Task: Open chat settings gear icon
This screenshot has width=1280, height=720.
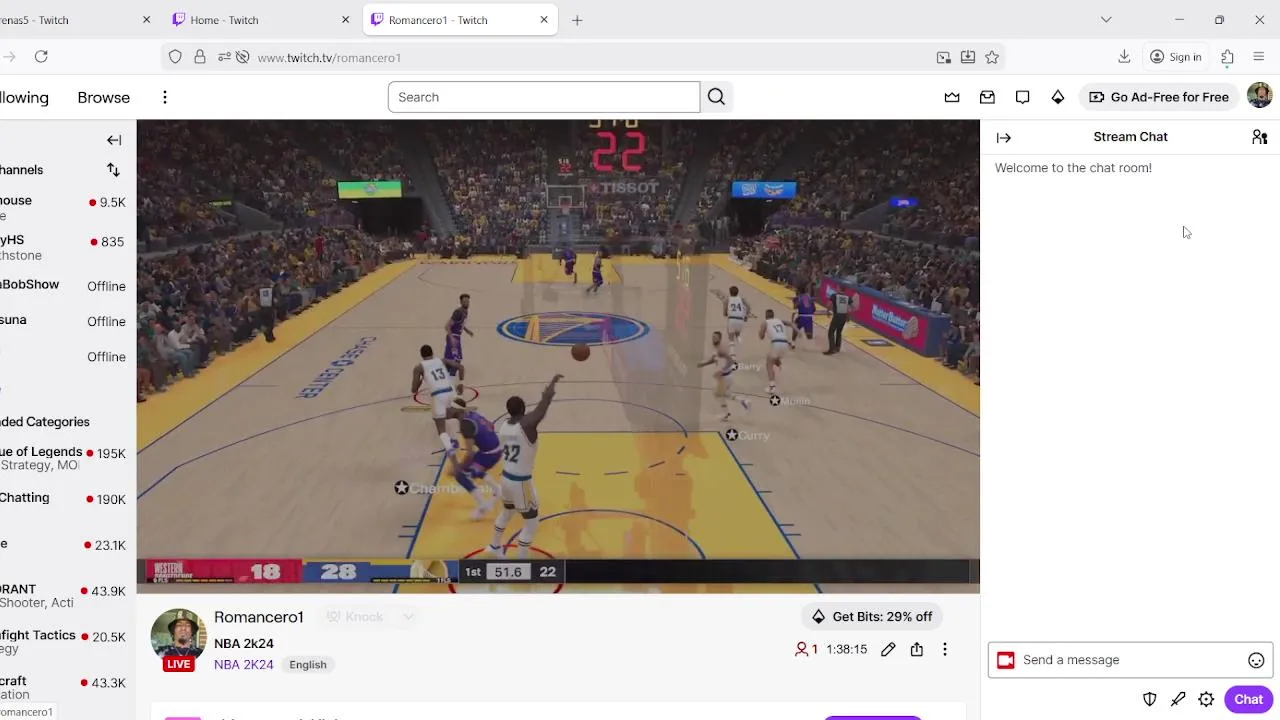Action: (1206, 699)
